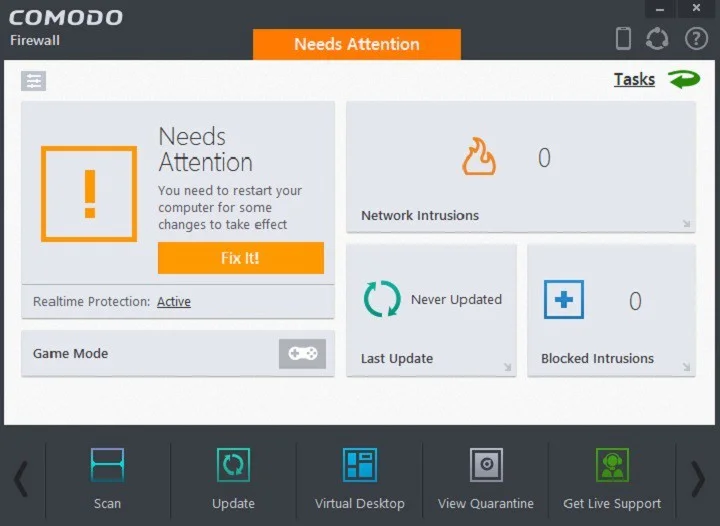Click the Never Updated text
The height and width of the screenshot is (526, 720).
point(456,300)
